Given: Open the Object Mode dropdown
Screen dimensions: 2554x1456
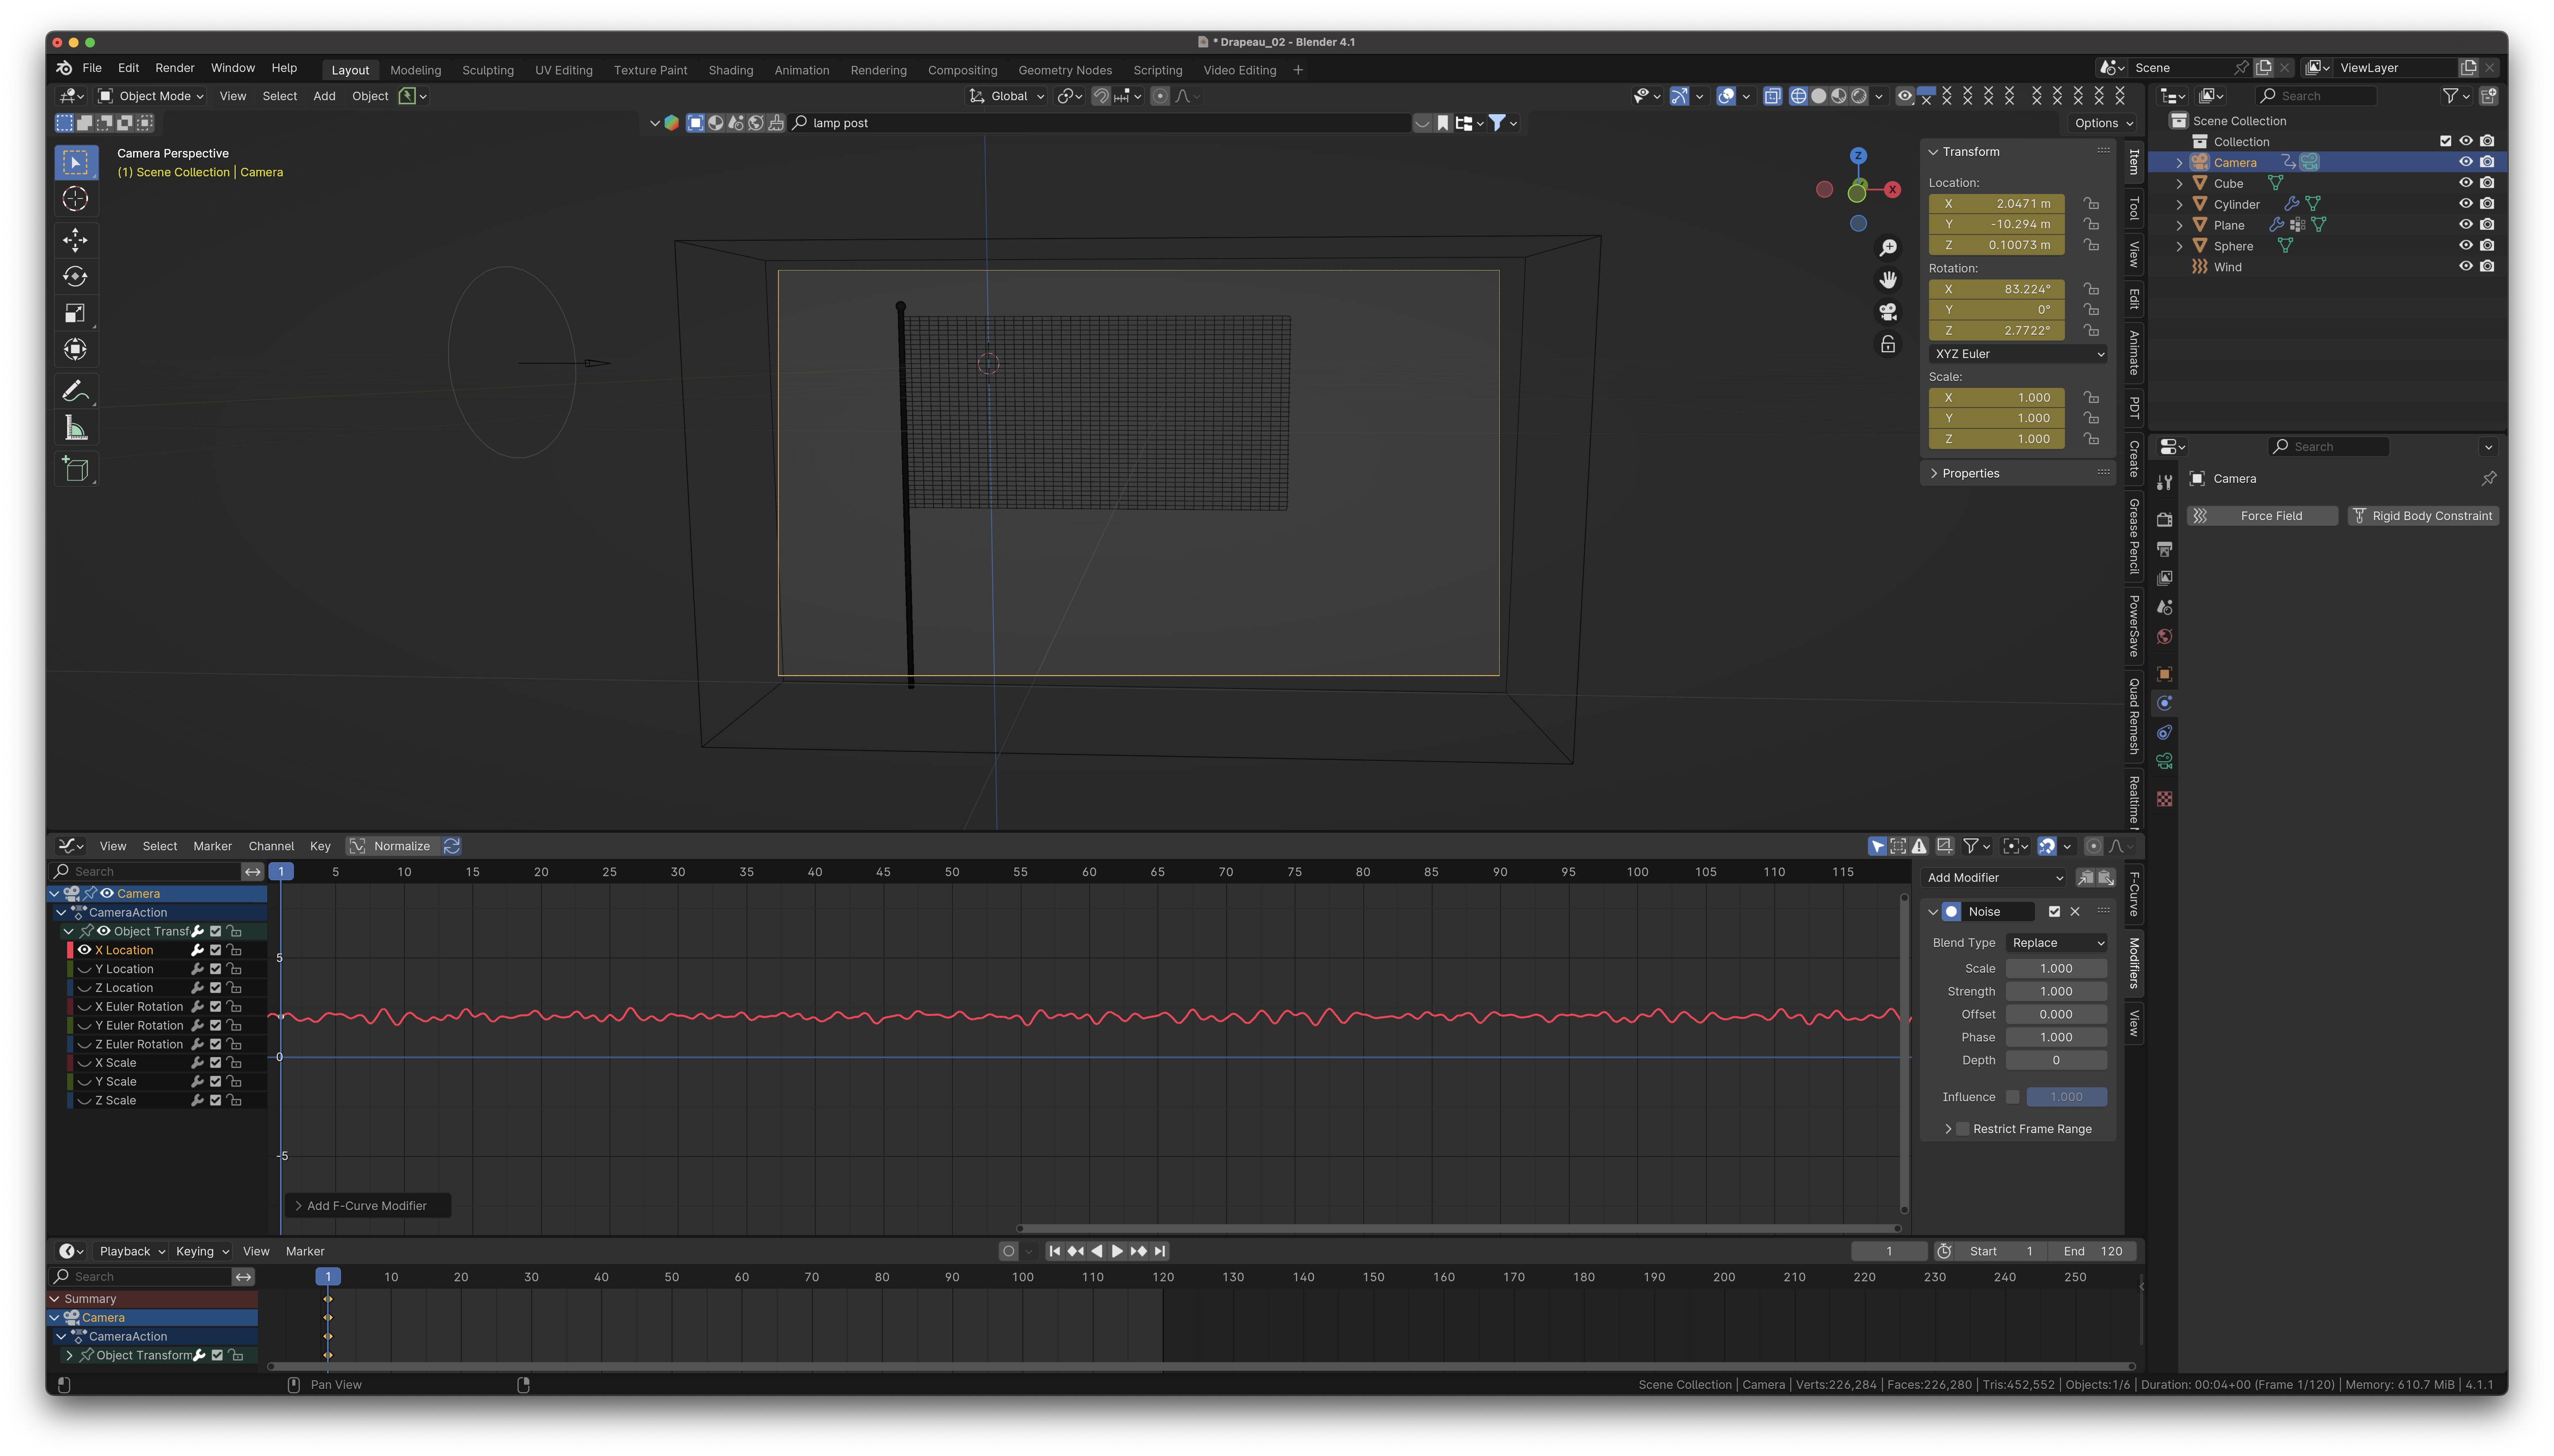Looking at the screenshot, I should pos(152,96).
